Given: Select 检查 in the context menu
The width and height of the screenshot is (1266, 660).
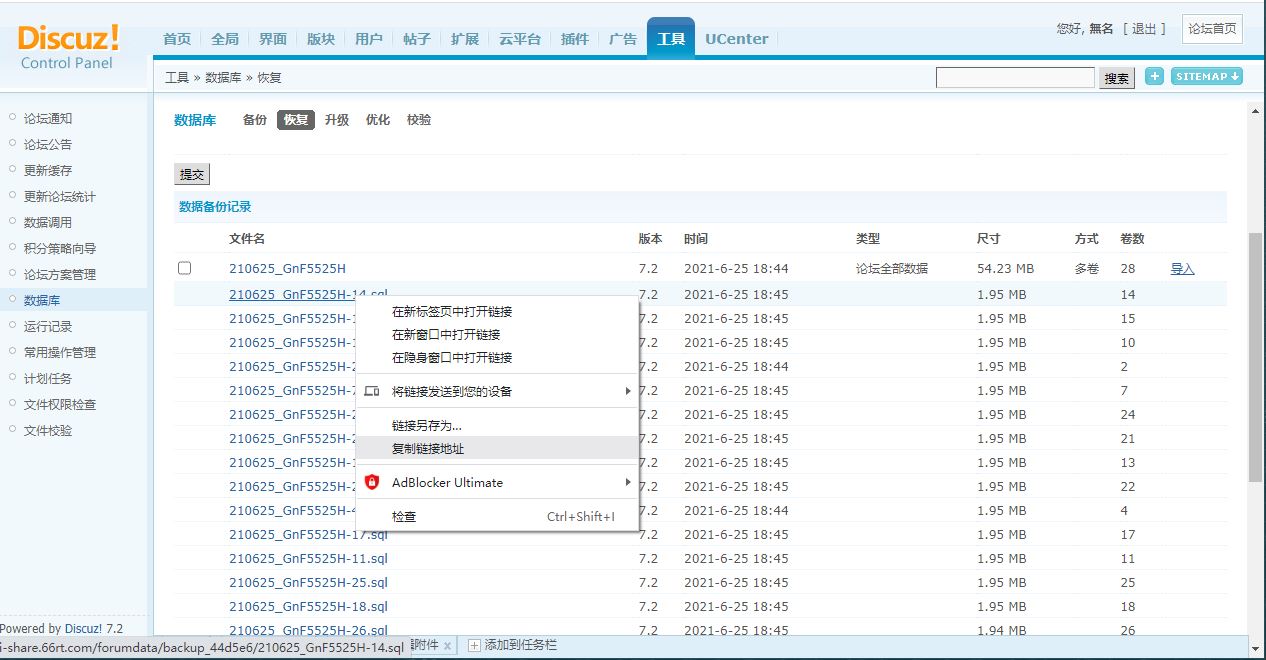Looking at the screenshot, I should [x=497, y=516].
